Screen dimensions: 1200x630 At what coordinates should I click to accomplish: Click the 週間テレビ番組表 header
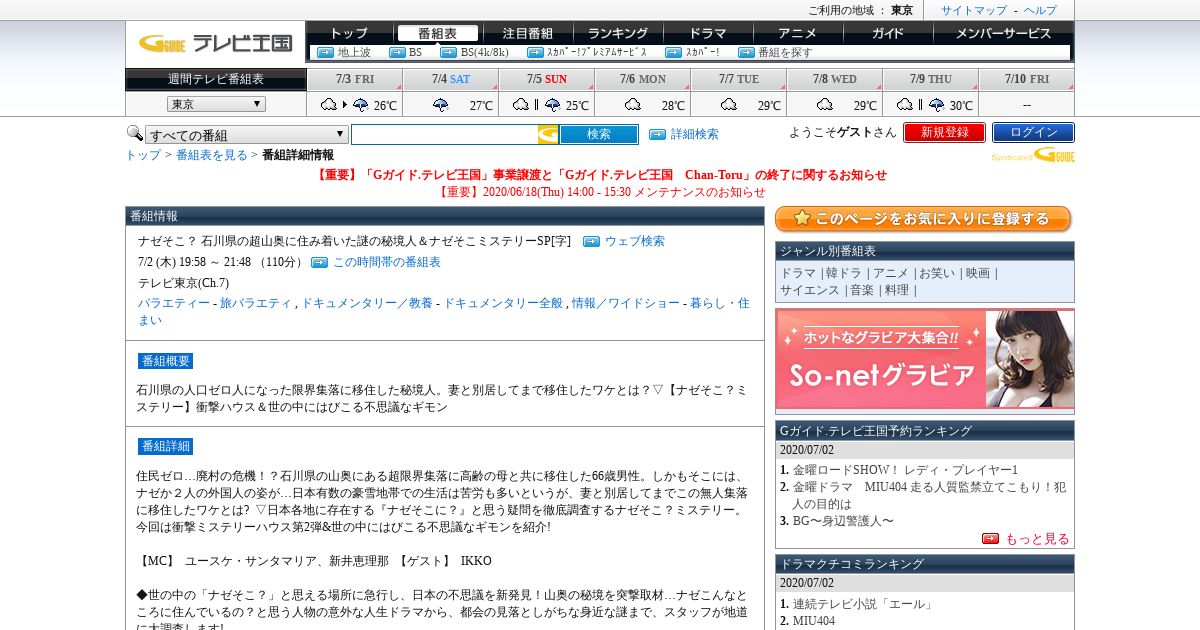point(216,79)
